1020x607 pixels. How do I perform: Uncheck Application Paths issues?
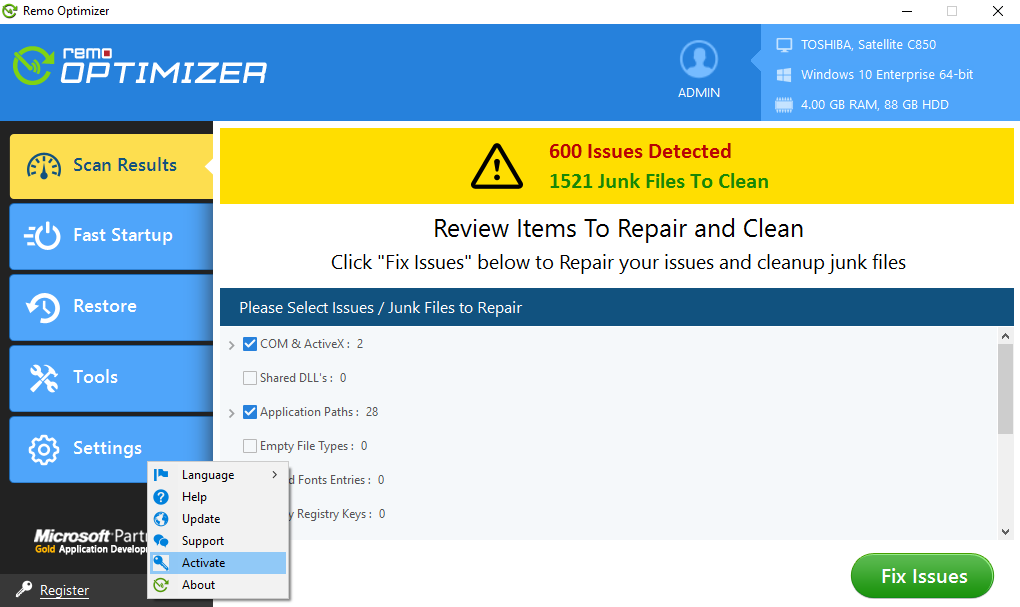(248, 411)
